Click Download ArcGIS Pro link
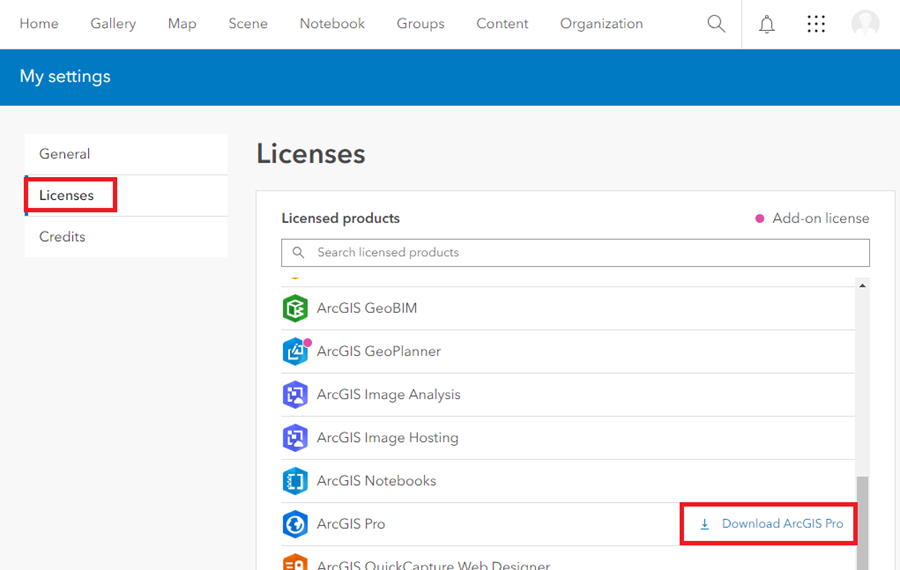The image size is (900, 570). pos(771,524)
